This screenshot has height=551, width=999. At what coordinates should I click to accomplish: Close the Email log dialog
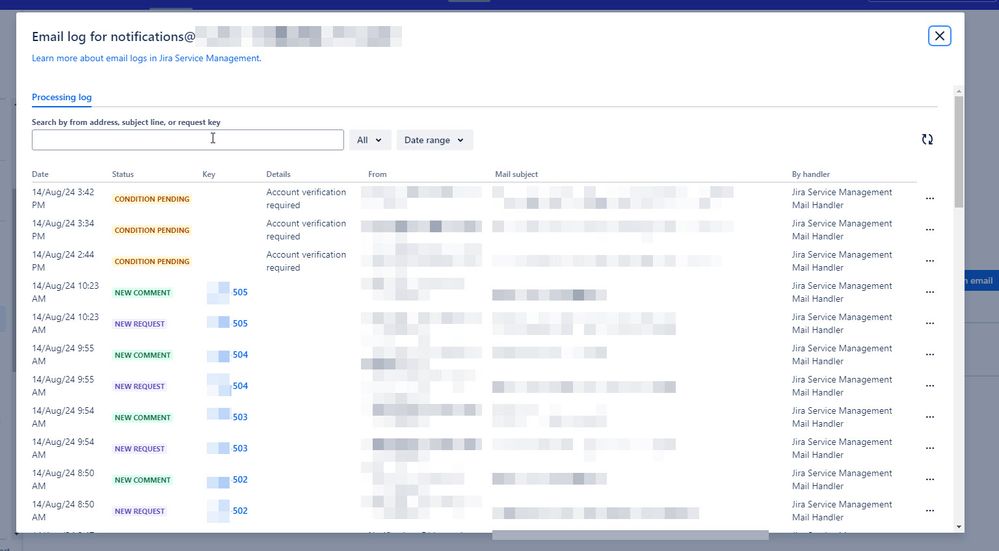pos(939,36)
